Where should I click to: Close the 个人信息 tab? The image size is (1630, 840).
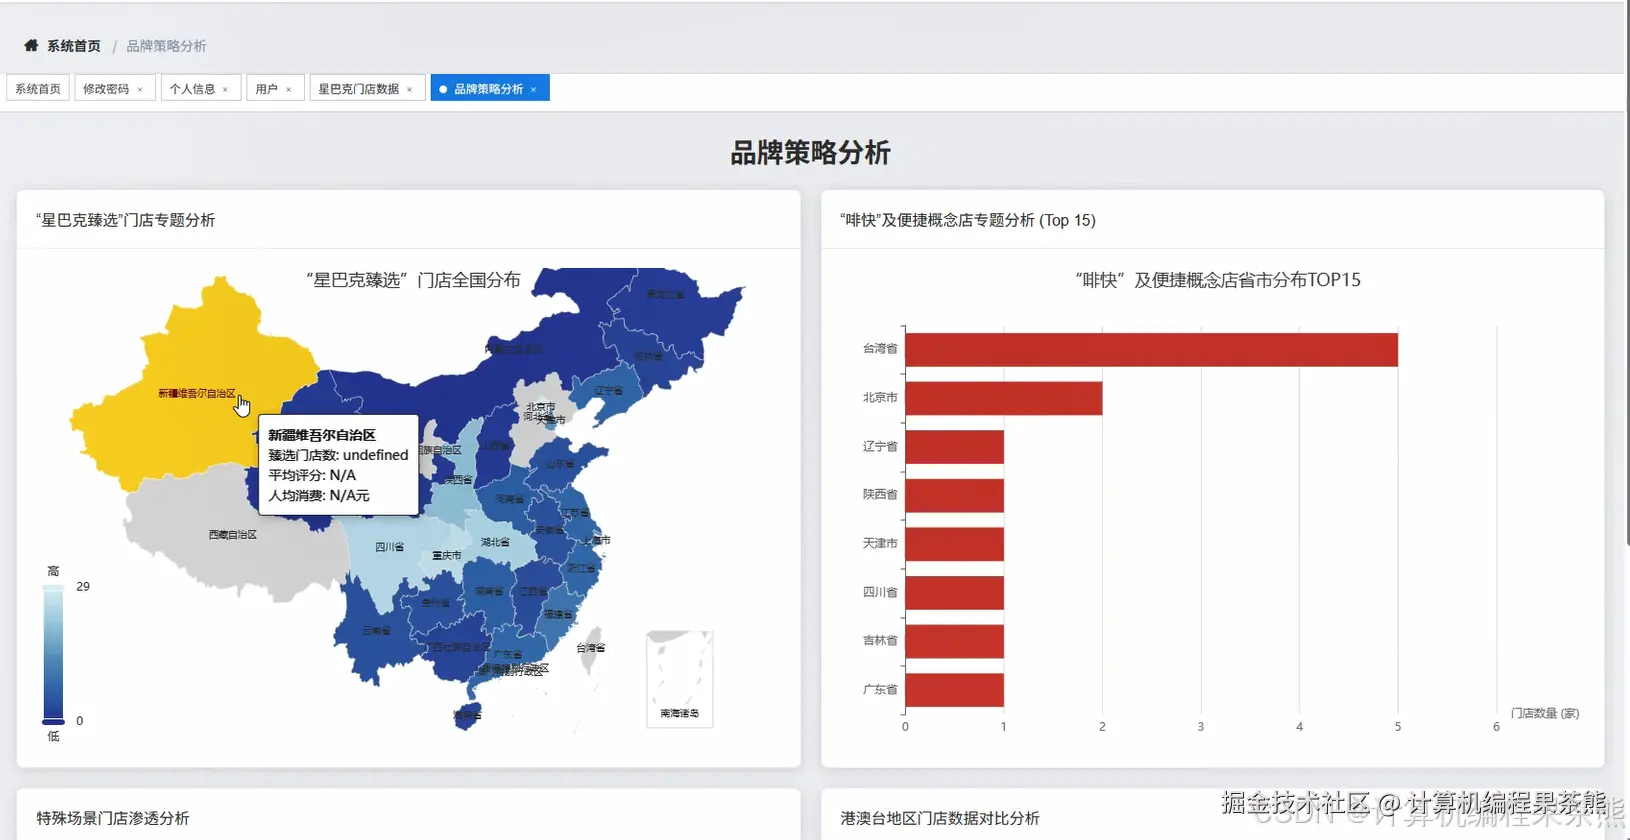(x=225, y=90)
